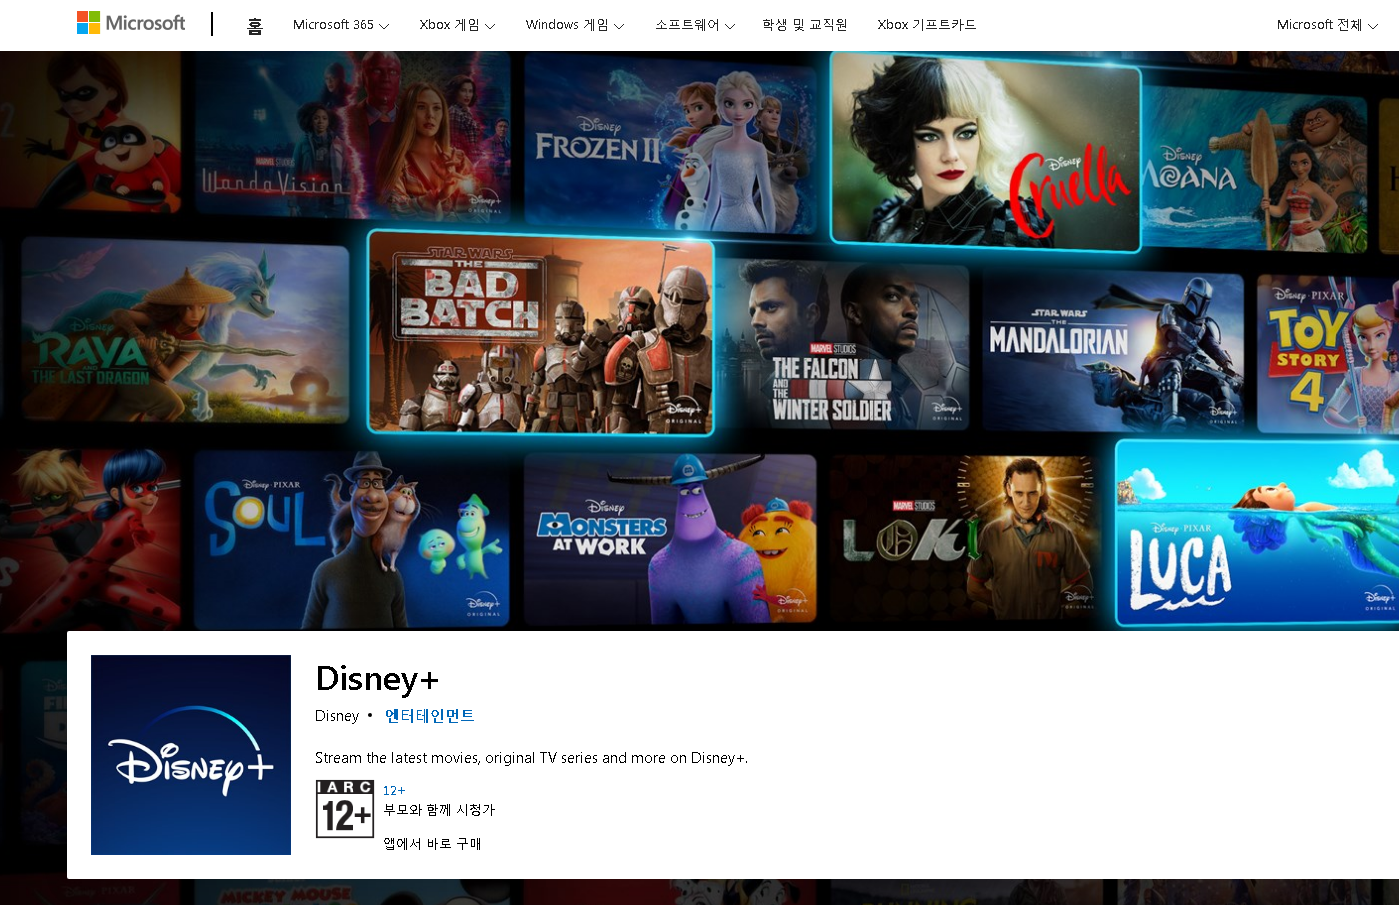The width and height of the screenshot is (1399, 905).
Task: Select the Falcon and Winter Soldier poster
Action: 842,345
